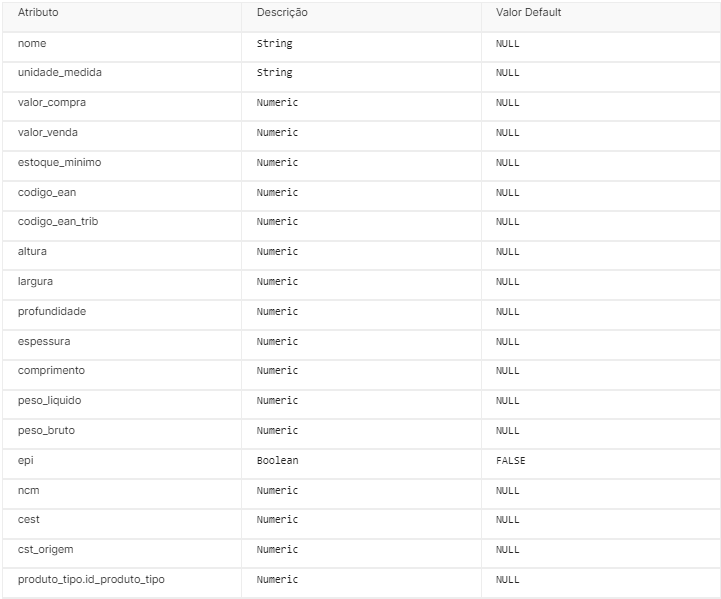Click the valor_compra row name

[x=52, y=103]
